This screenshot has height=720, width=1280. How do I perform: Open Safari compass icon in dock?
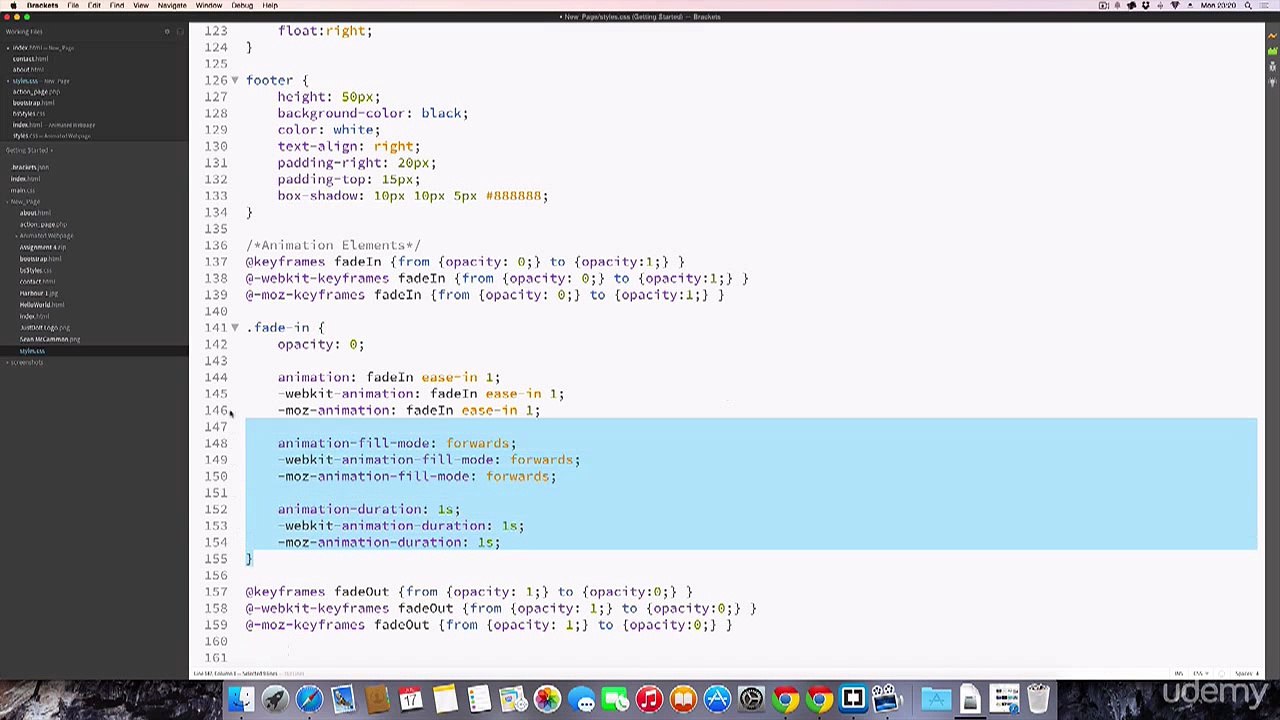click(x=309, y=699)
